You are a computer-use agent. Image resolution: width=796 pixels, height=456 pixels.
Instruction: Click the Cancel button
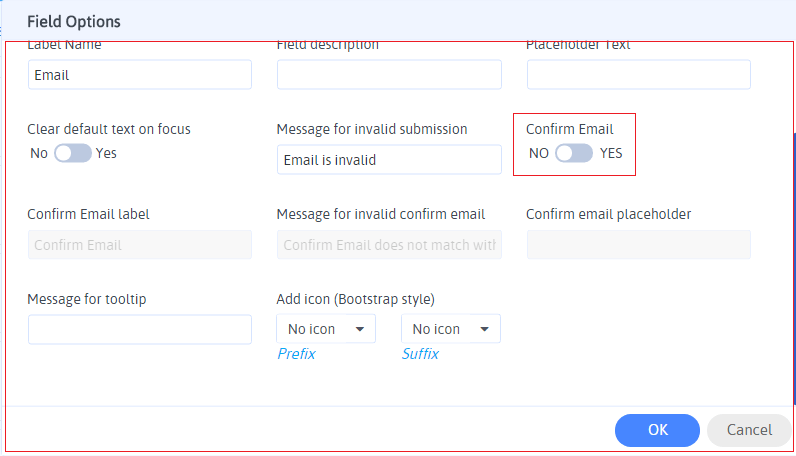(749, 430)
